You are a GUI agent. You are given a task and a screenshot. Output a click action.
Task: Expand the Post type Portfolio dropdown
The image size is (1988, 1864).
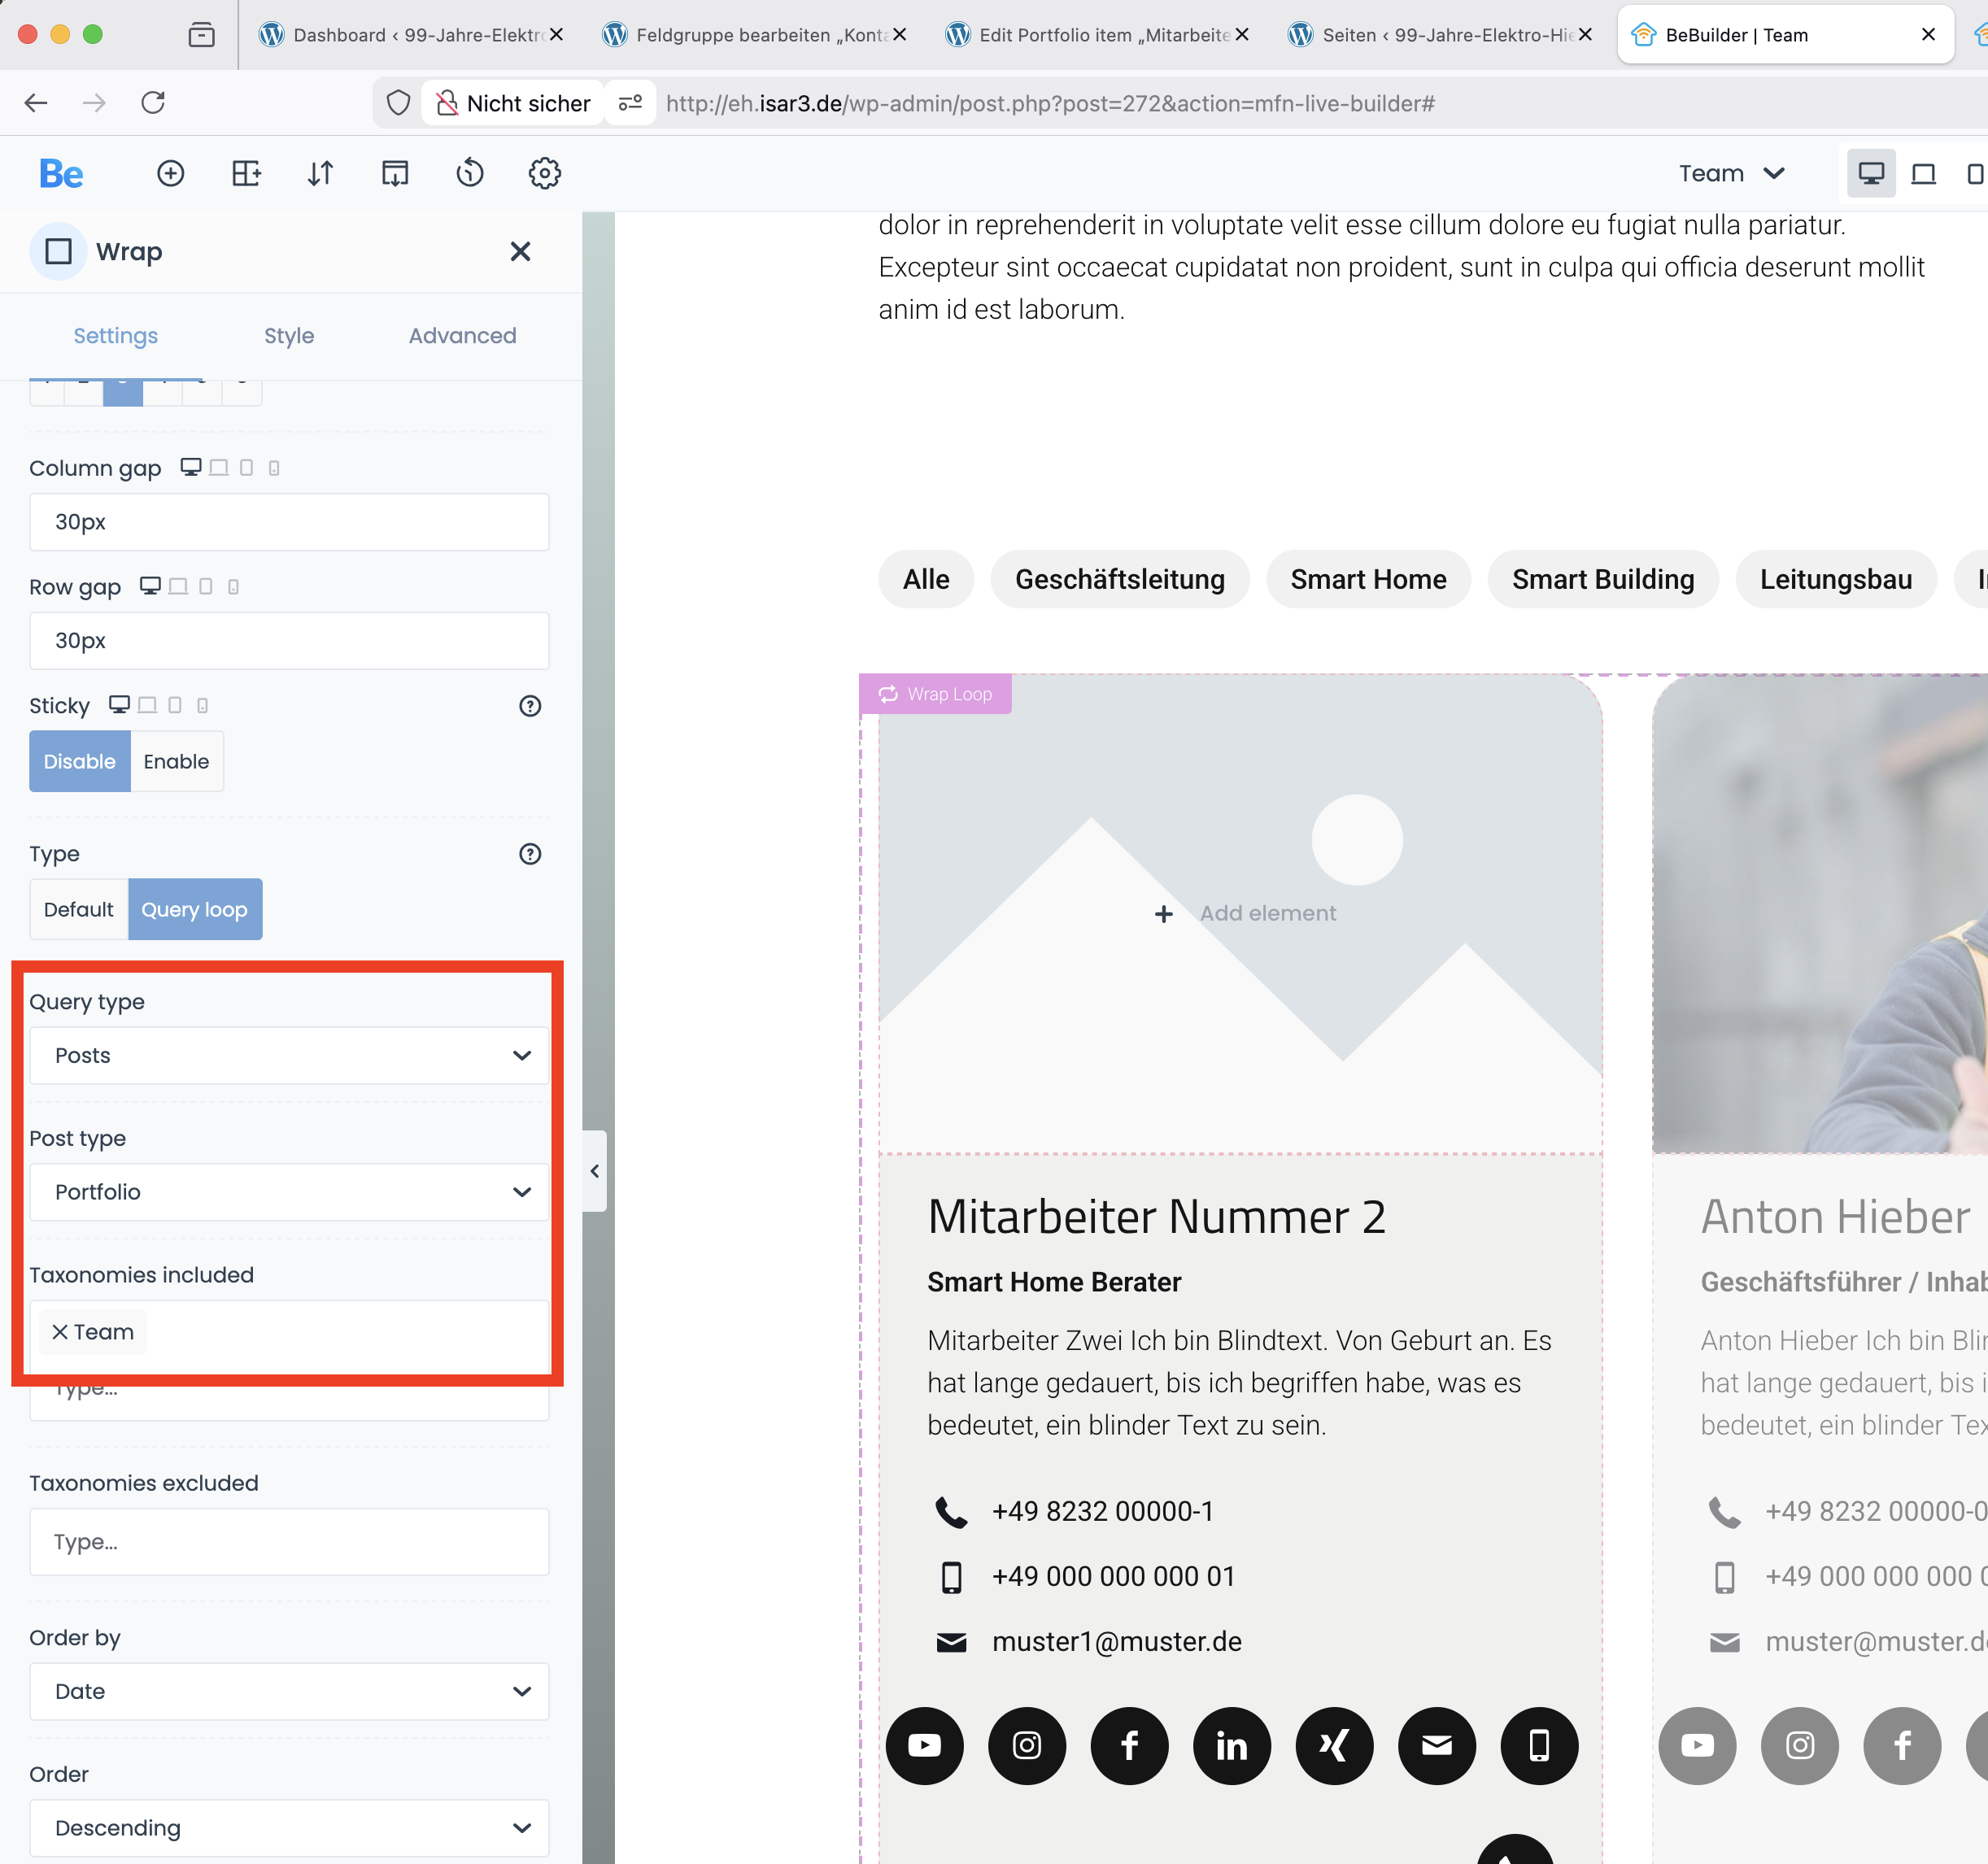pos(289,1191)
